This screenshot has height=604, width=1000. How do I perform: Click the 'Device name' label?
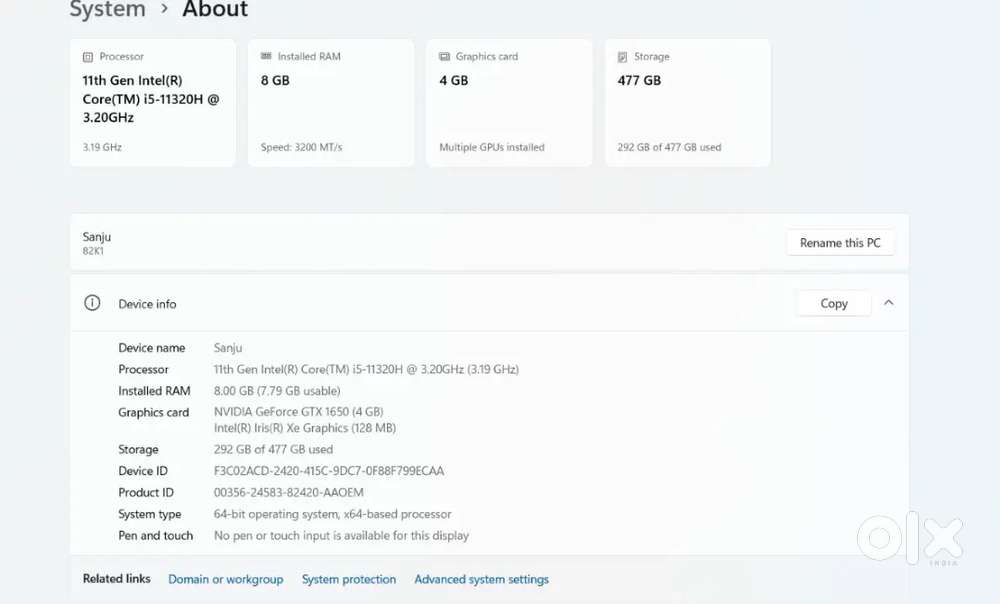152,348
